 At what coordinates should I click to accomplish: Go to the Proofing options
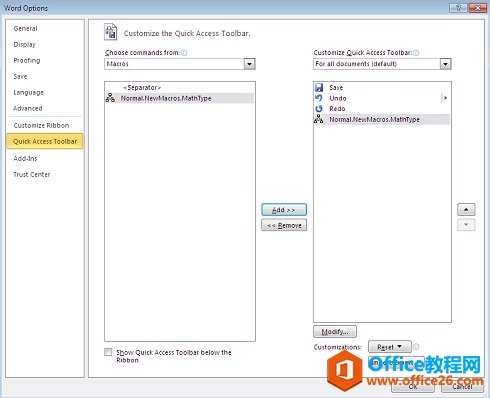[x=27, y=60]
